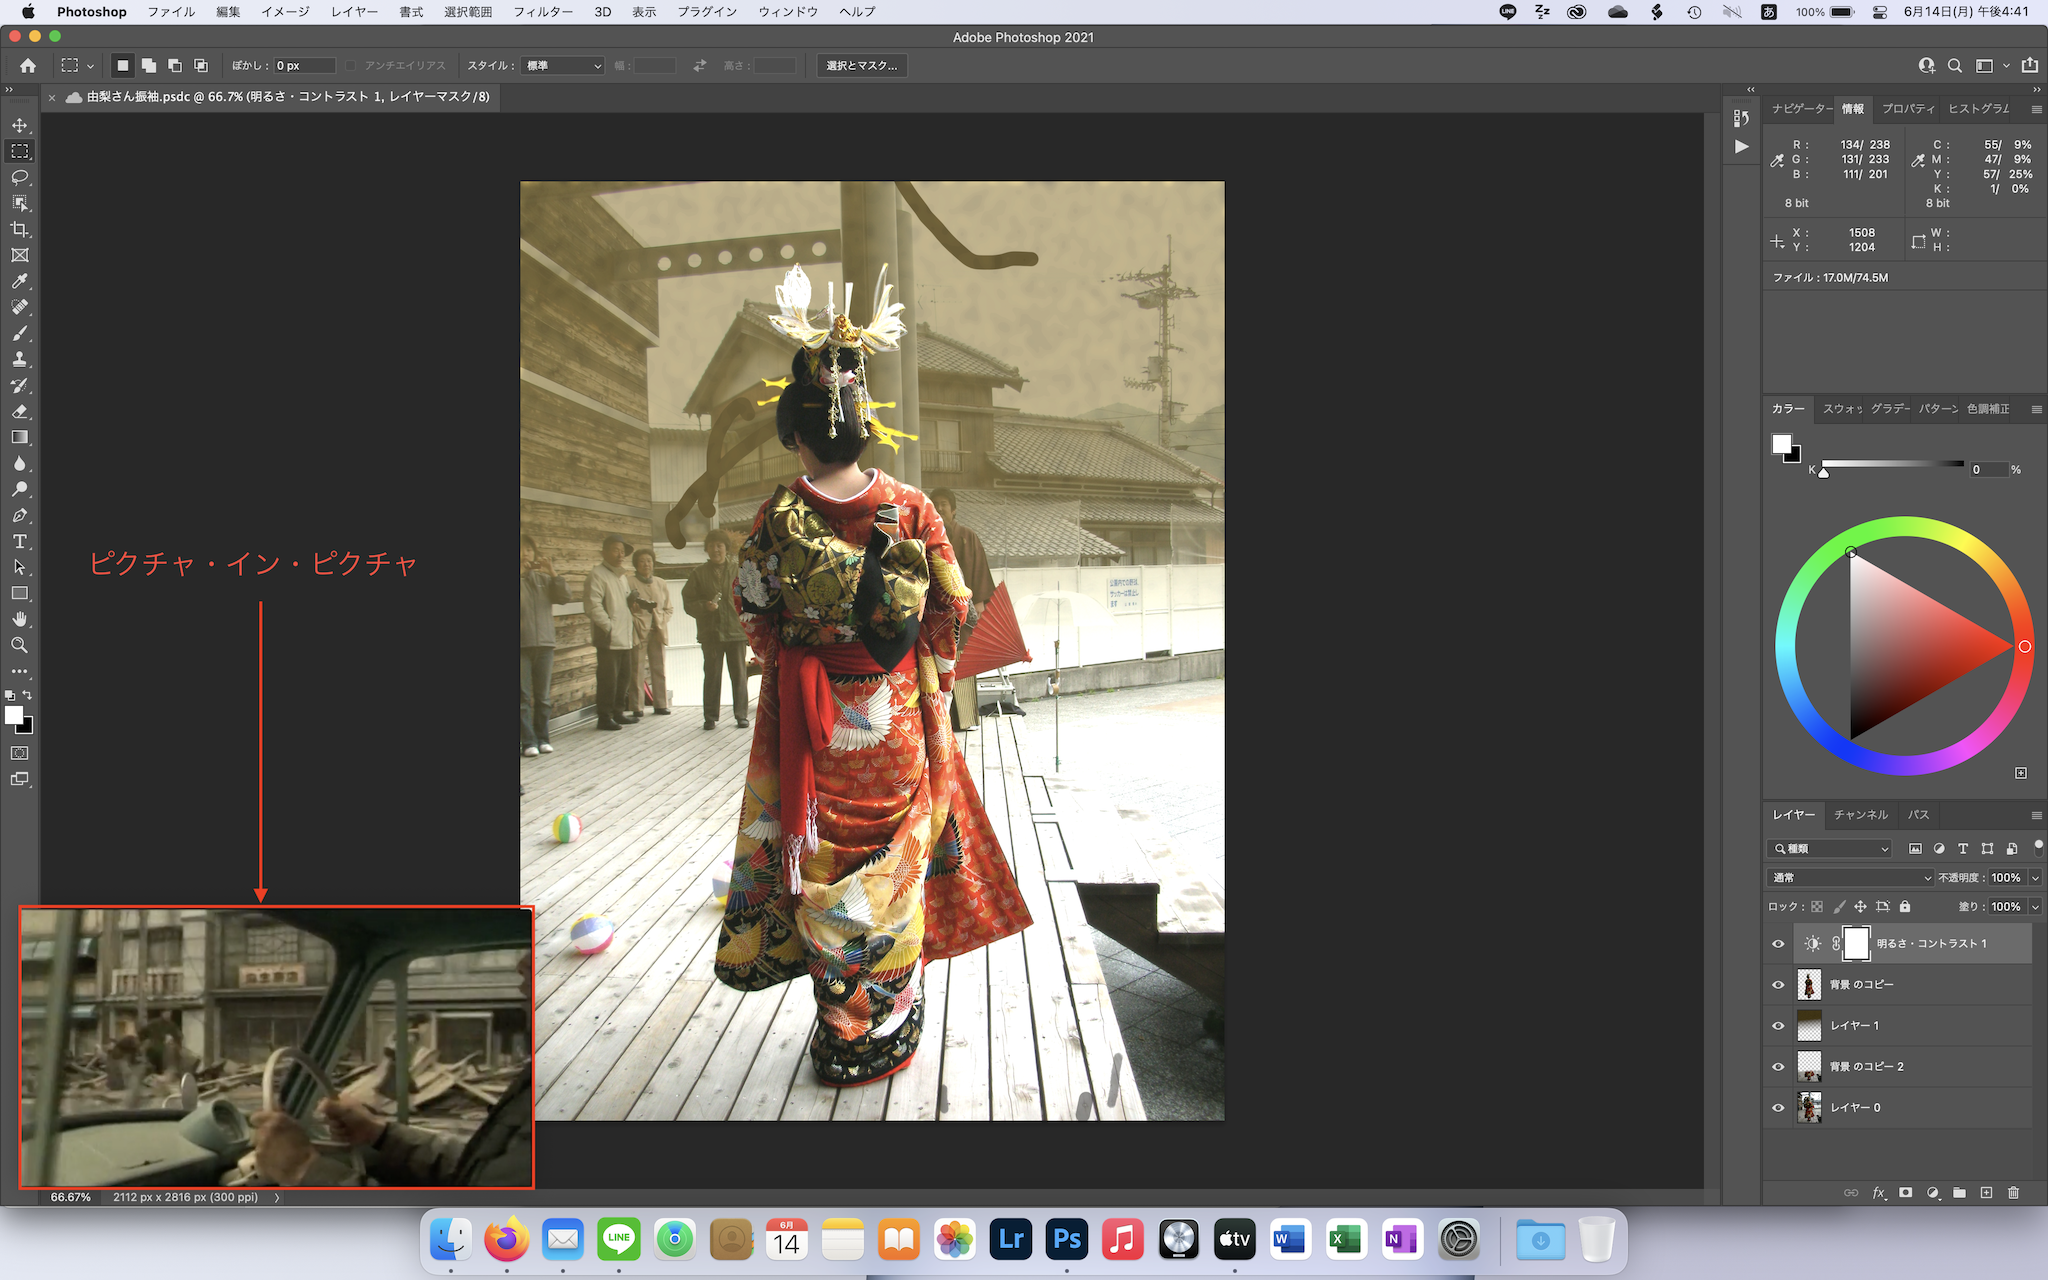
Task: Select the Zoom tool in toolbar
Action: pyautogui.click(x=19, y=645)
